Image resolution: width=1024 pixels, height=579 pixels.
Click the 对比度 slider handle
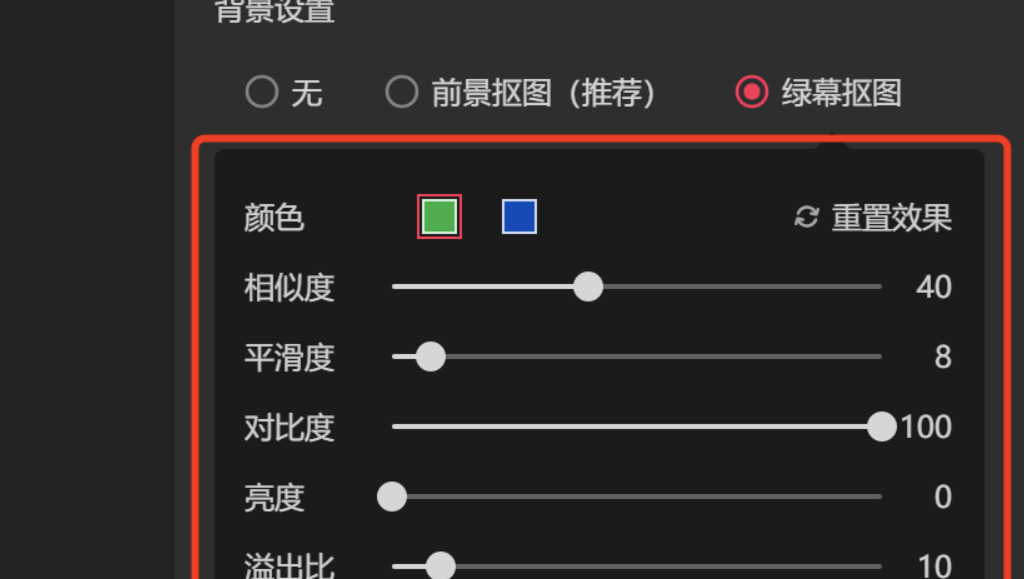pos(881,427)
